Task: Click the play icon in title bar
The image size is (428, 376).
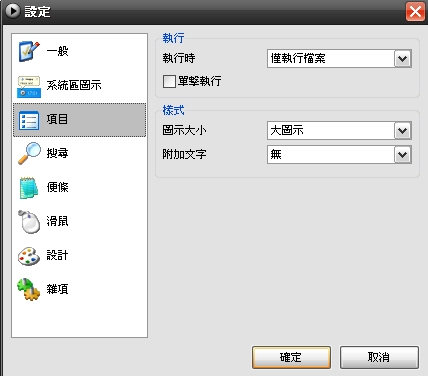Action: pyautogui.click(x=13, y=11)
